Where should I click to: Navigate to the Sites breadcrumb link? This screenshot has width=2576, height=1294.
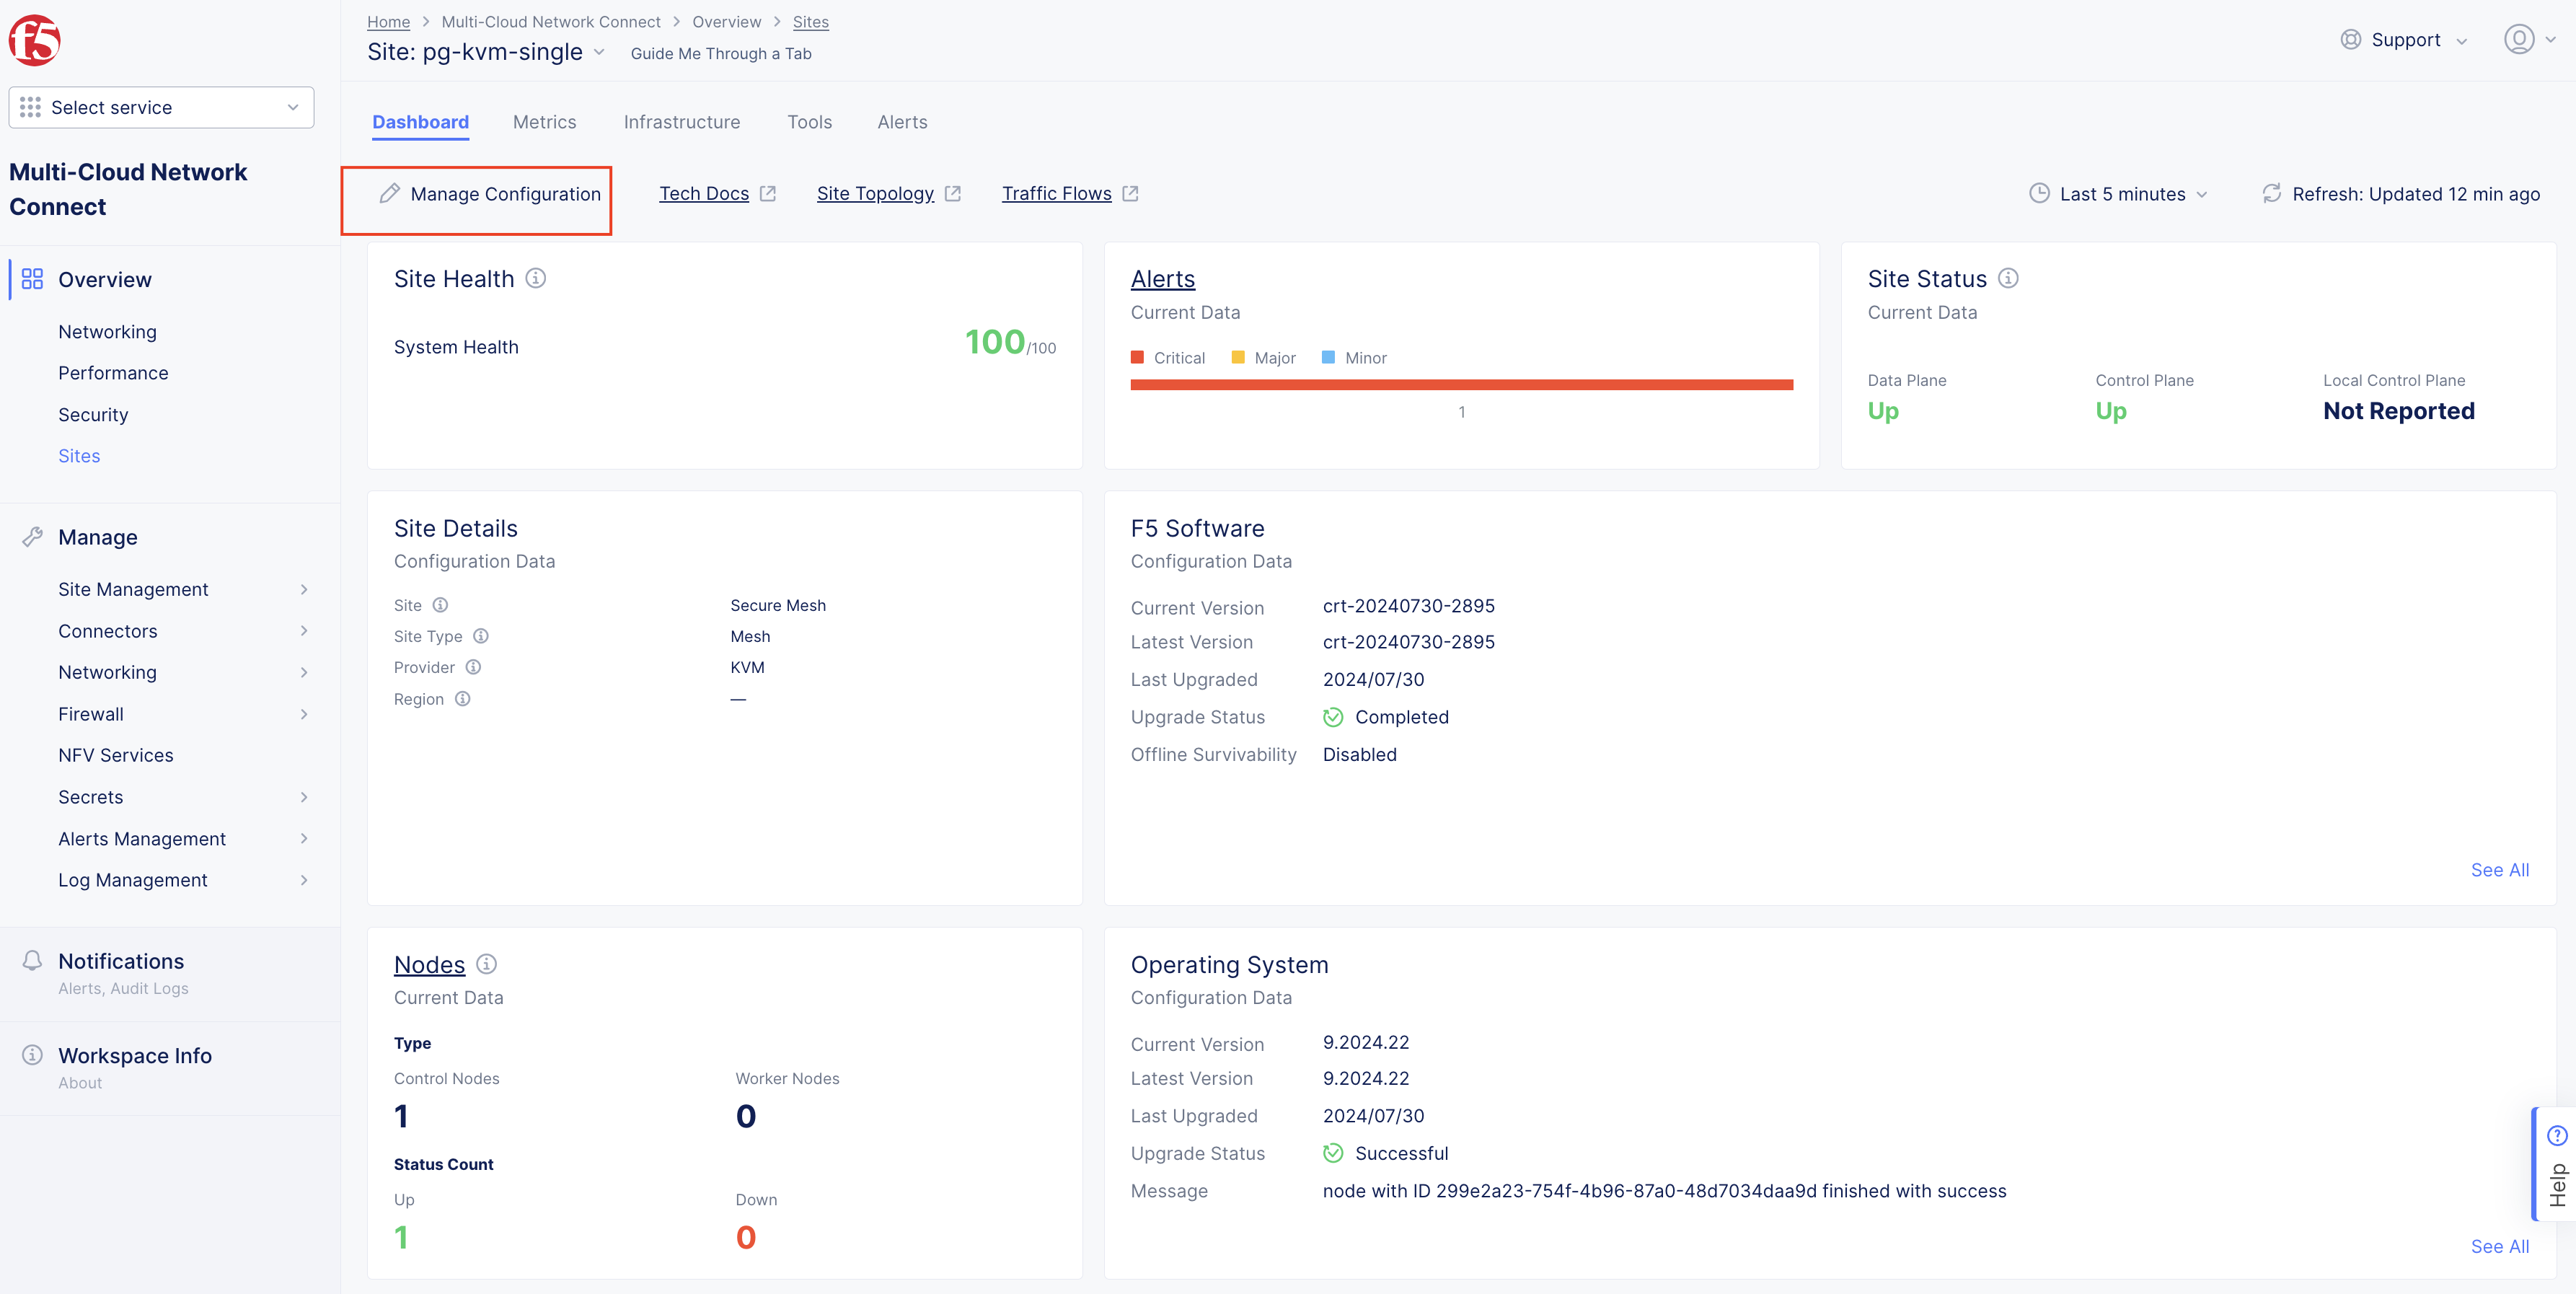810,21
